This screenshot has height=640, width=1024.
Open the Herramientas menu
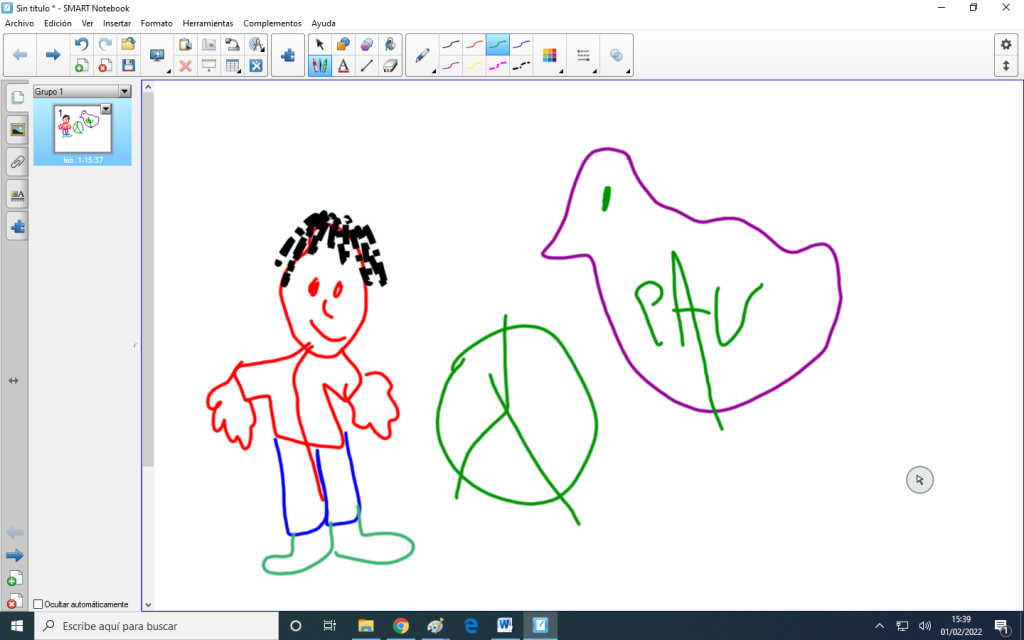click(x=207, y=23)
